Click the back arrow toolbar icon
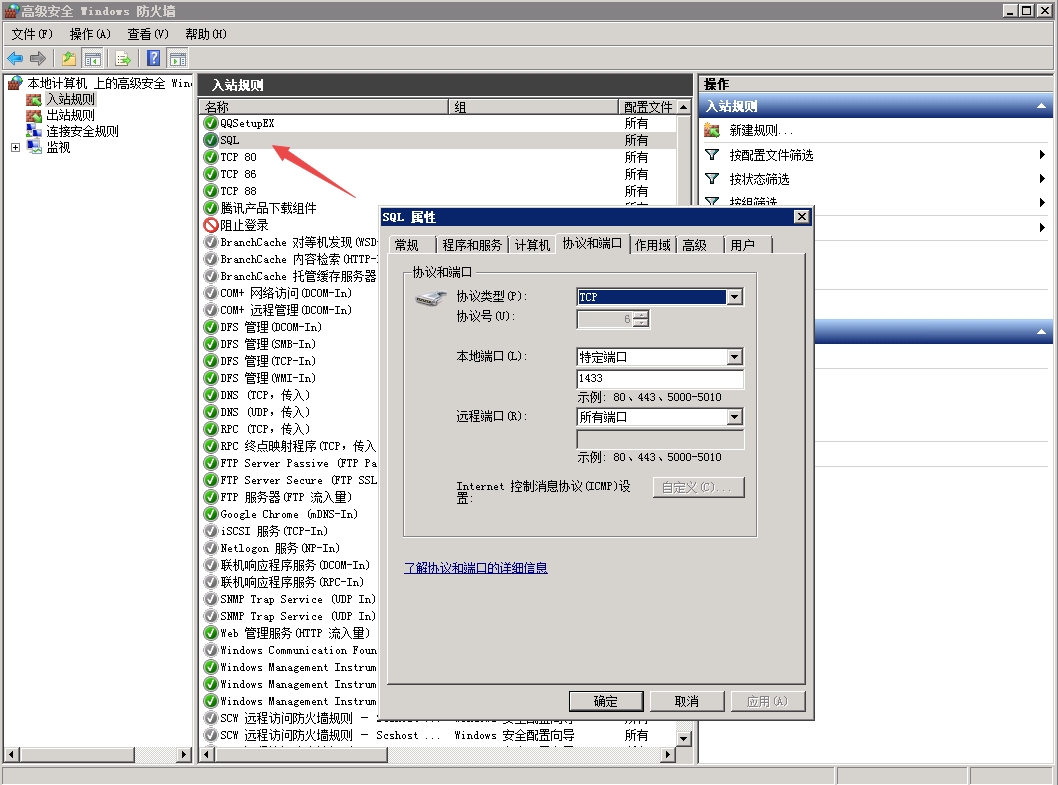Image resolution: width=1058 pixels, height=785 pixels. [15, 59]
